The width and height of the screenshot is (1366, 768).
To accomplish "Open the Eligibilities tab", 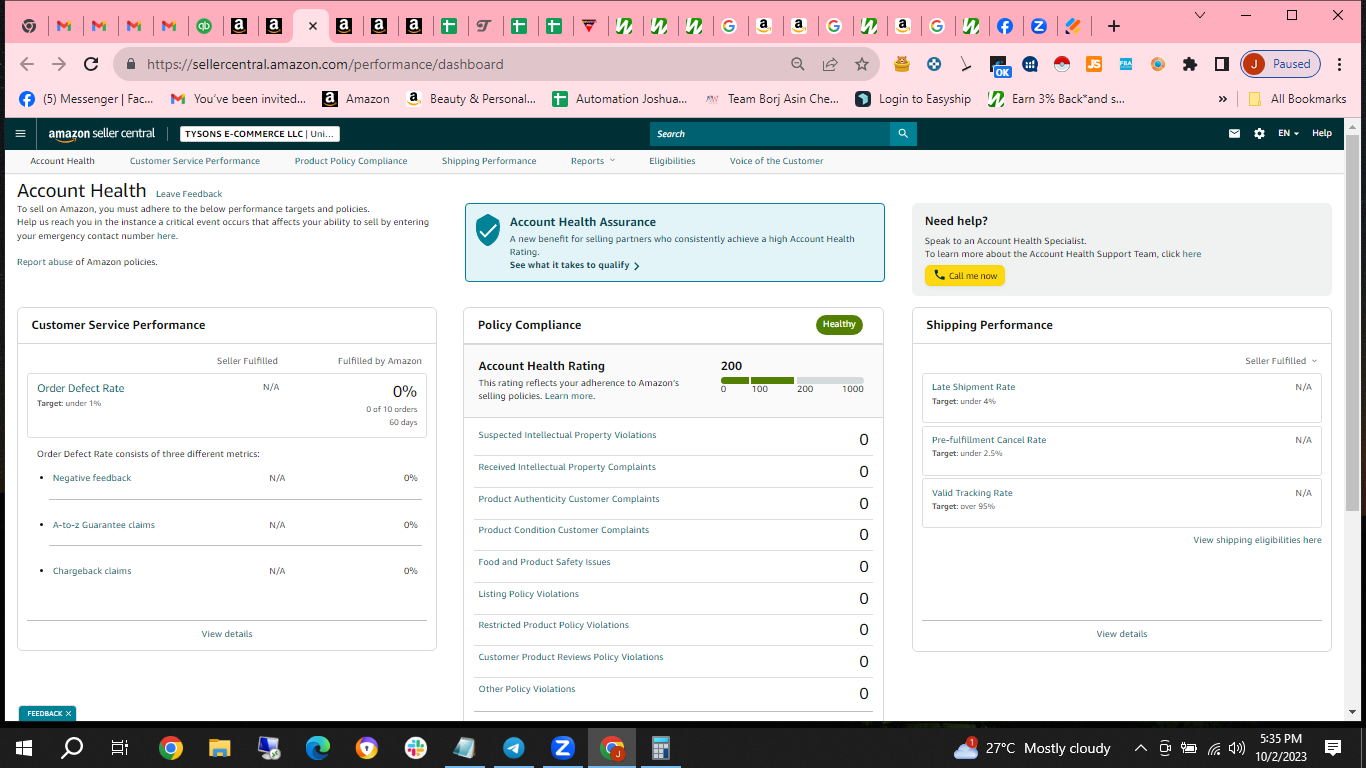I will (x=672, y=161).
